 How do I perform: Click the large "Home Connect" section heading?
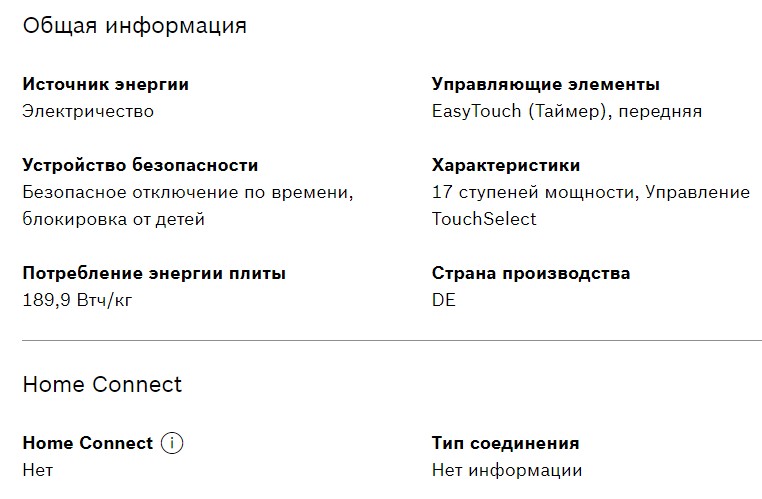pyautogui.click(x=102, y=384)
